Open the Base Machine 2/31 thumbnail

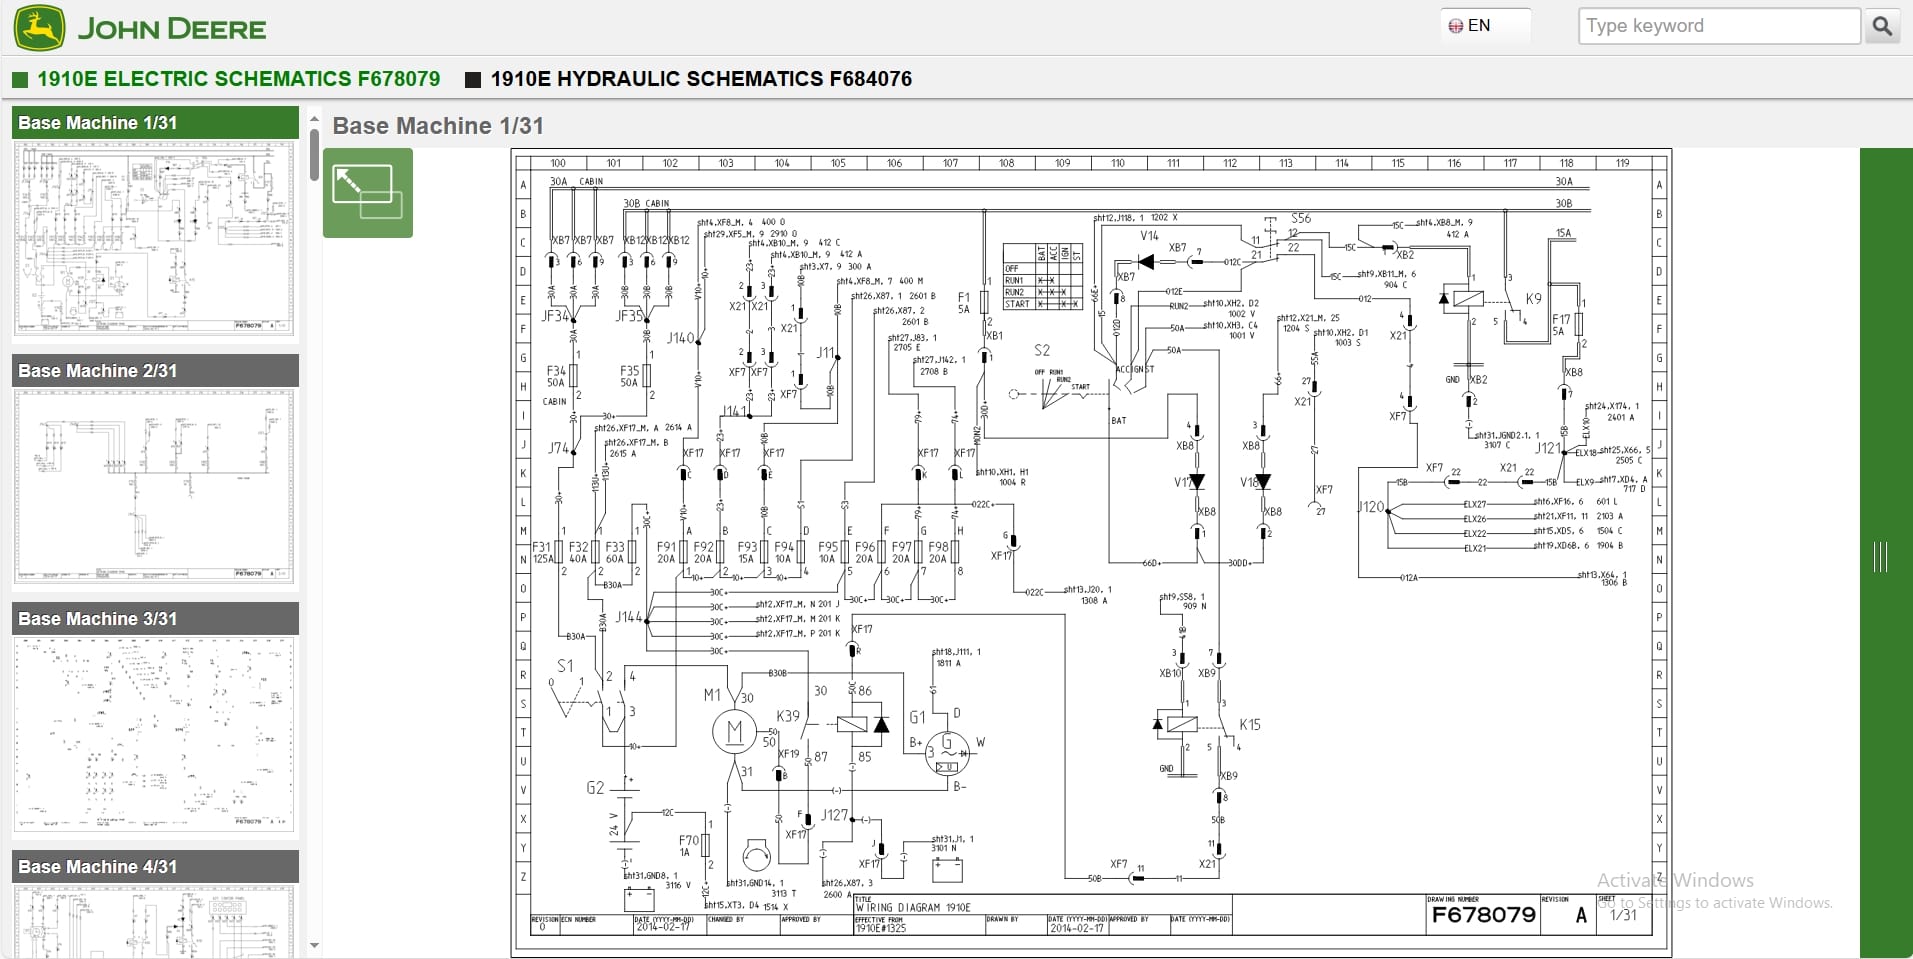pyautogui.click(x=153, y=487)
